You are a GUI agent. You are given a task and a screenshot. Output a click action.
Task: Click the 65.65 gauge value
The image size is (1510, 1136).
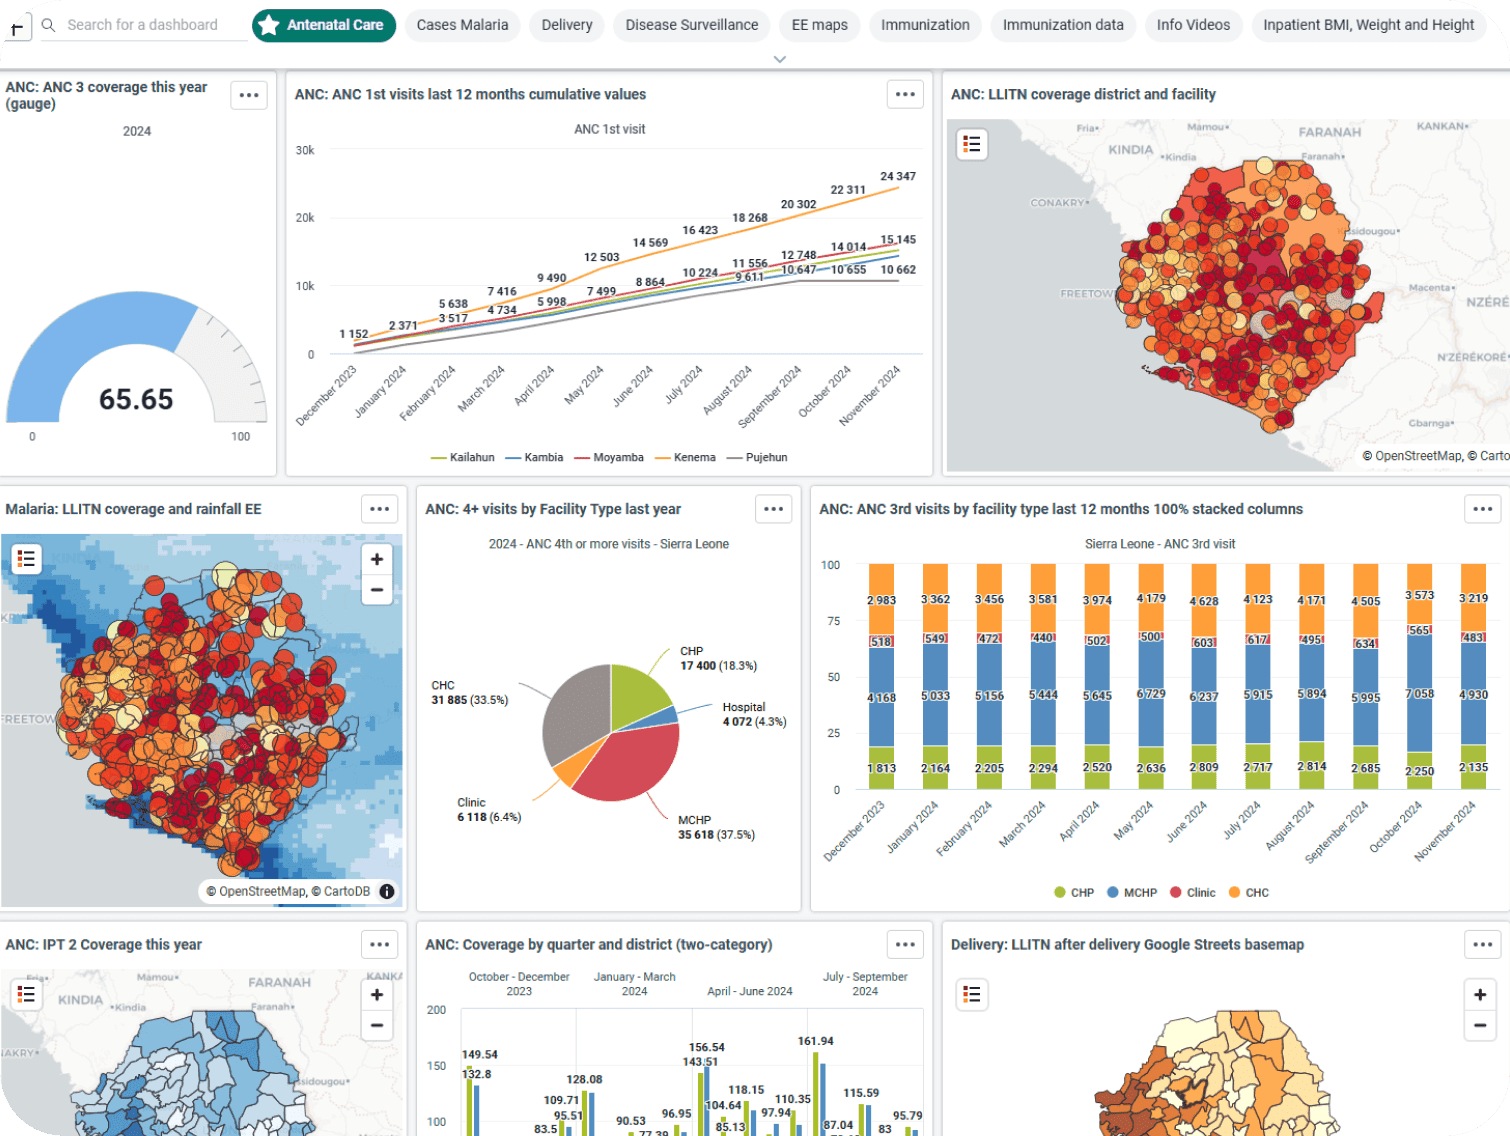[x=136, y=399]
